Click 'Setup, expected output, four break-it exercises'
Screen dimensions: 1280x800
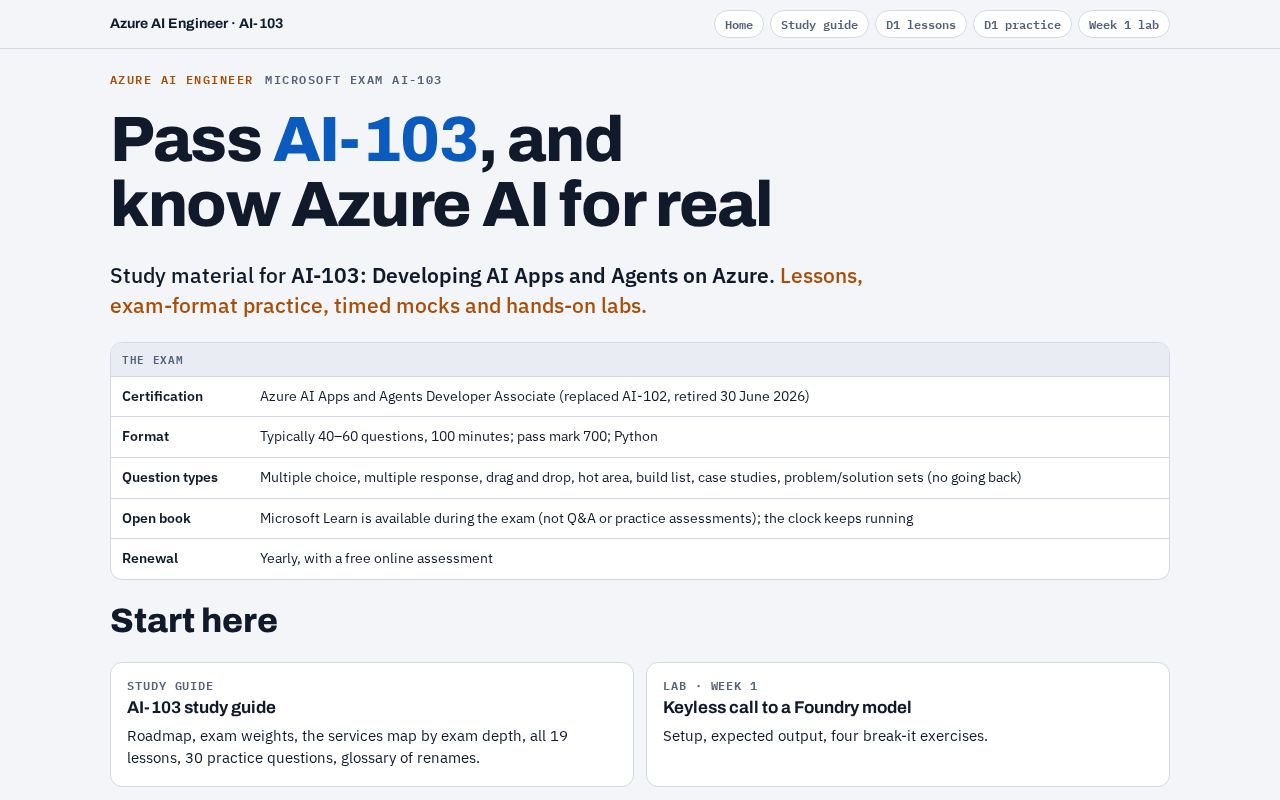click(x=825, y=736)
